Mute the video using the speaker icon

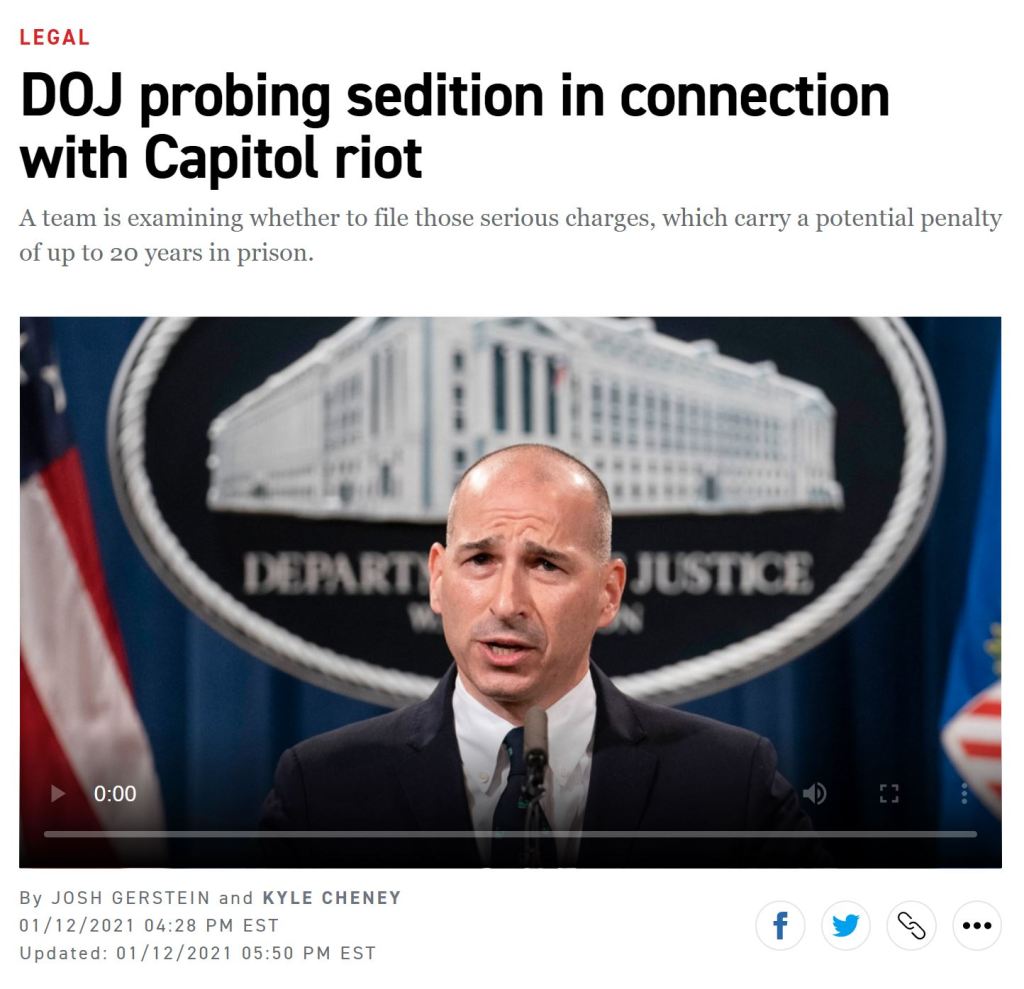tap(814, 794)
